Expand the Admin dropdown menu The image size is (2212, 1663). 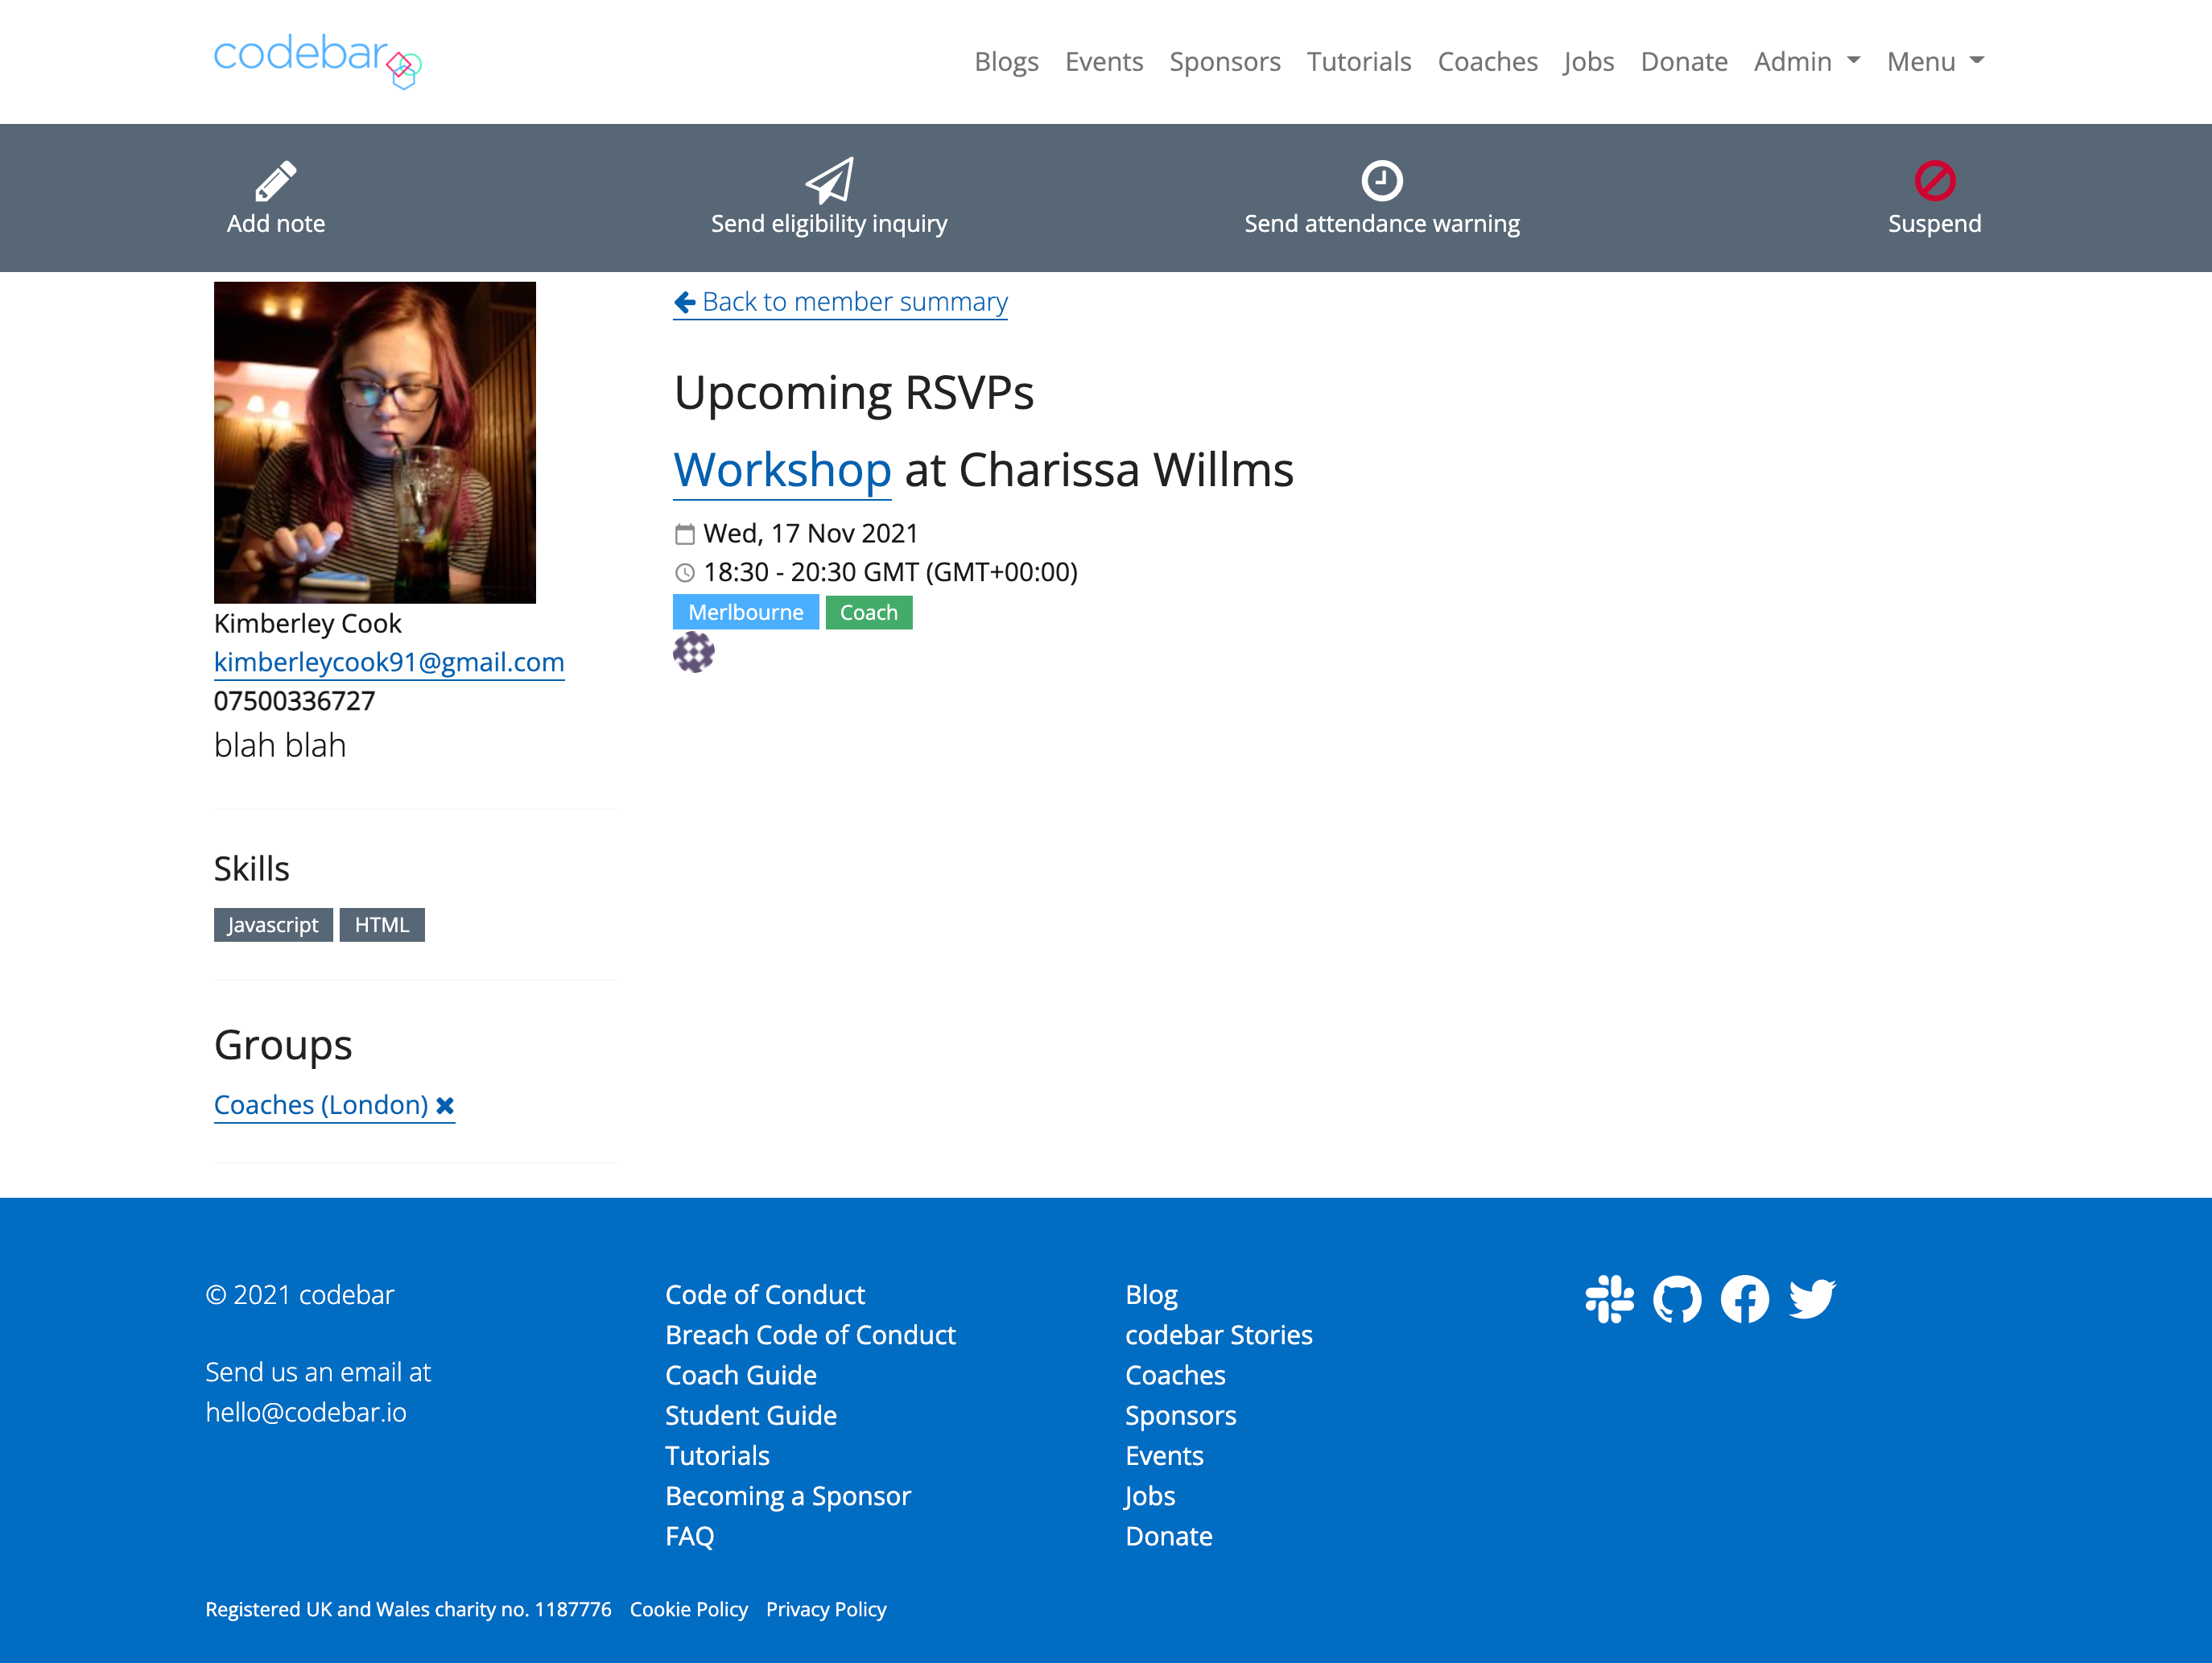click(x=1806, y=61)
